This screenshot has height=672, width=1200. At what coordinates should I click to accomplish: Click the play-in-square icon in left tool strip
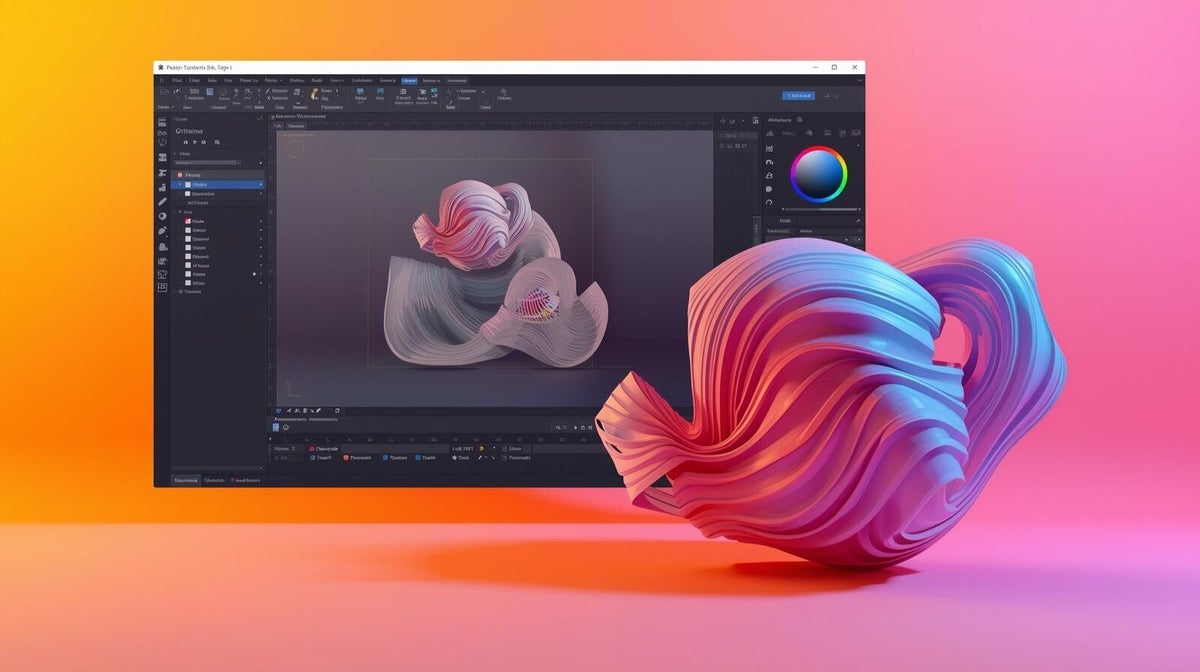(162, 287)
